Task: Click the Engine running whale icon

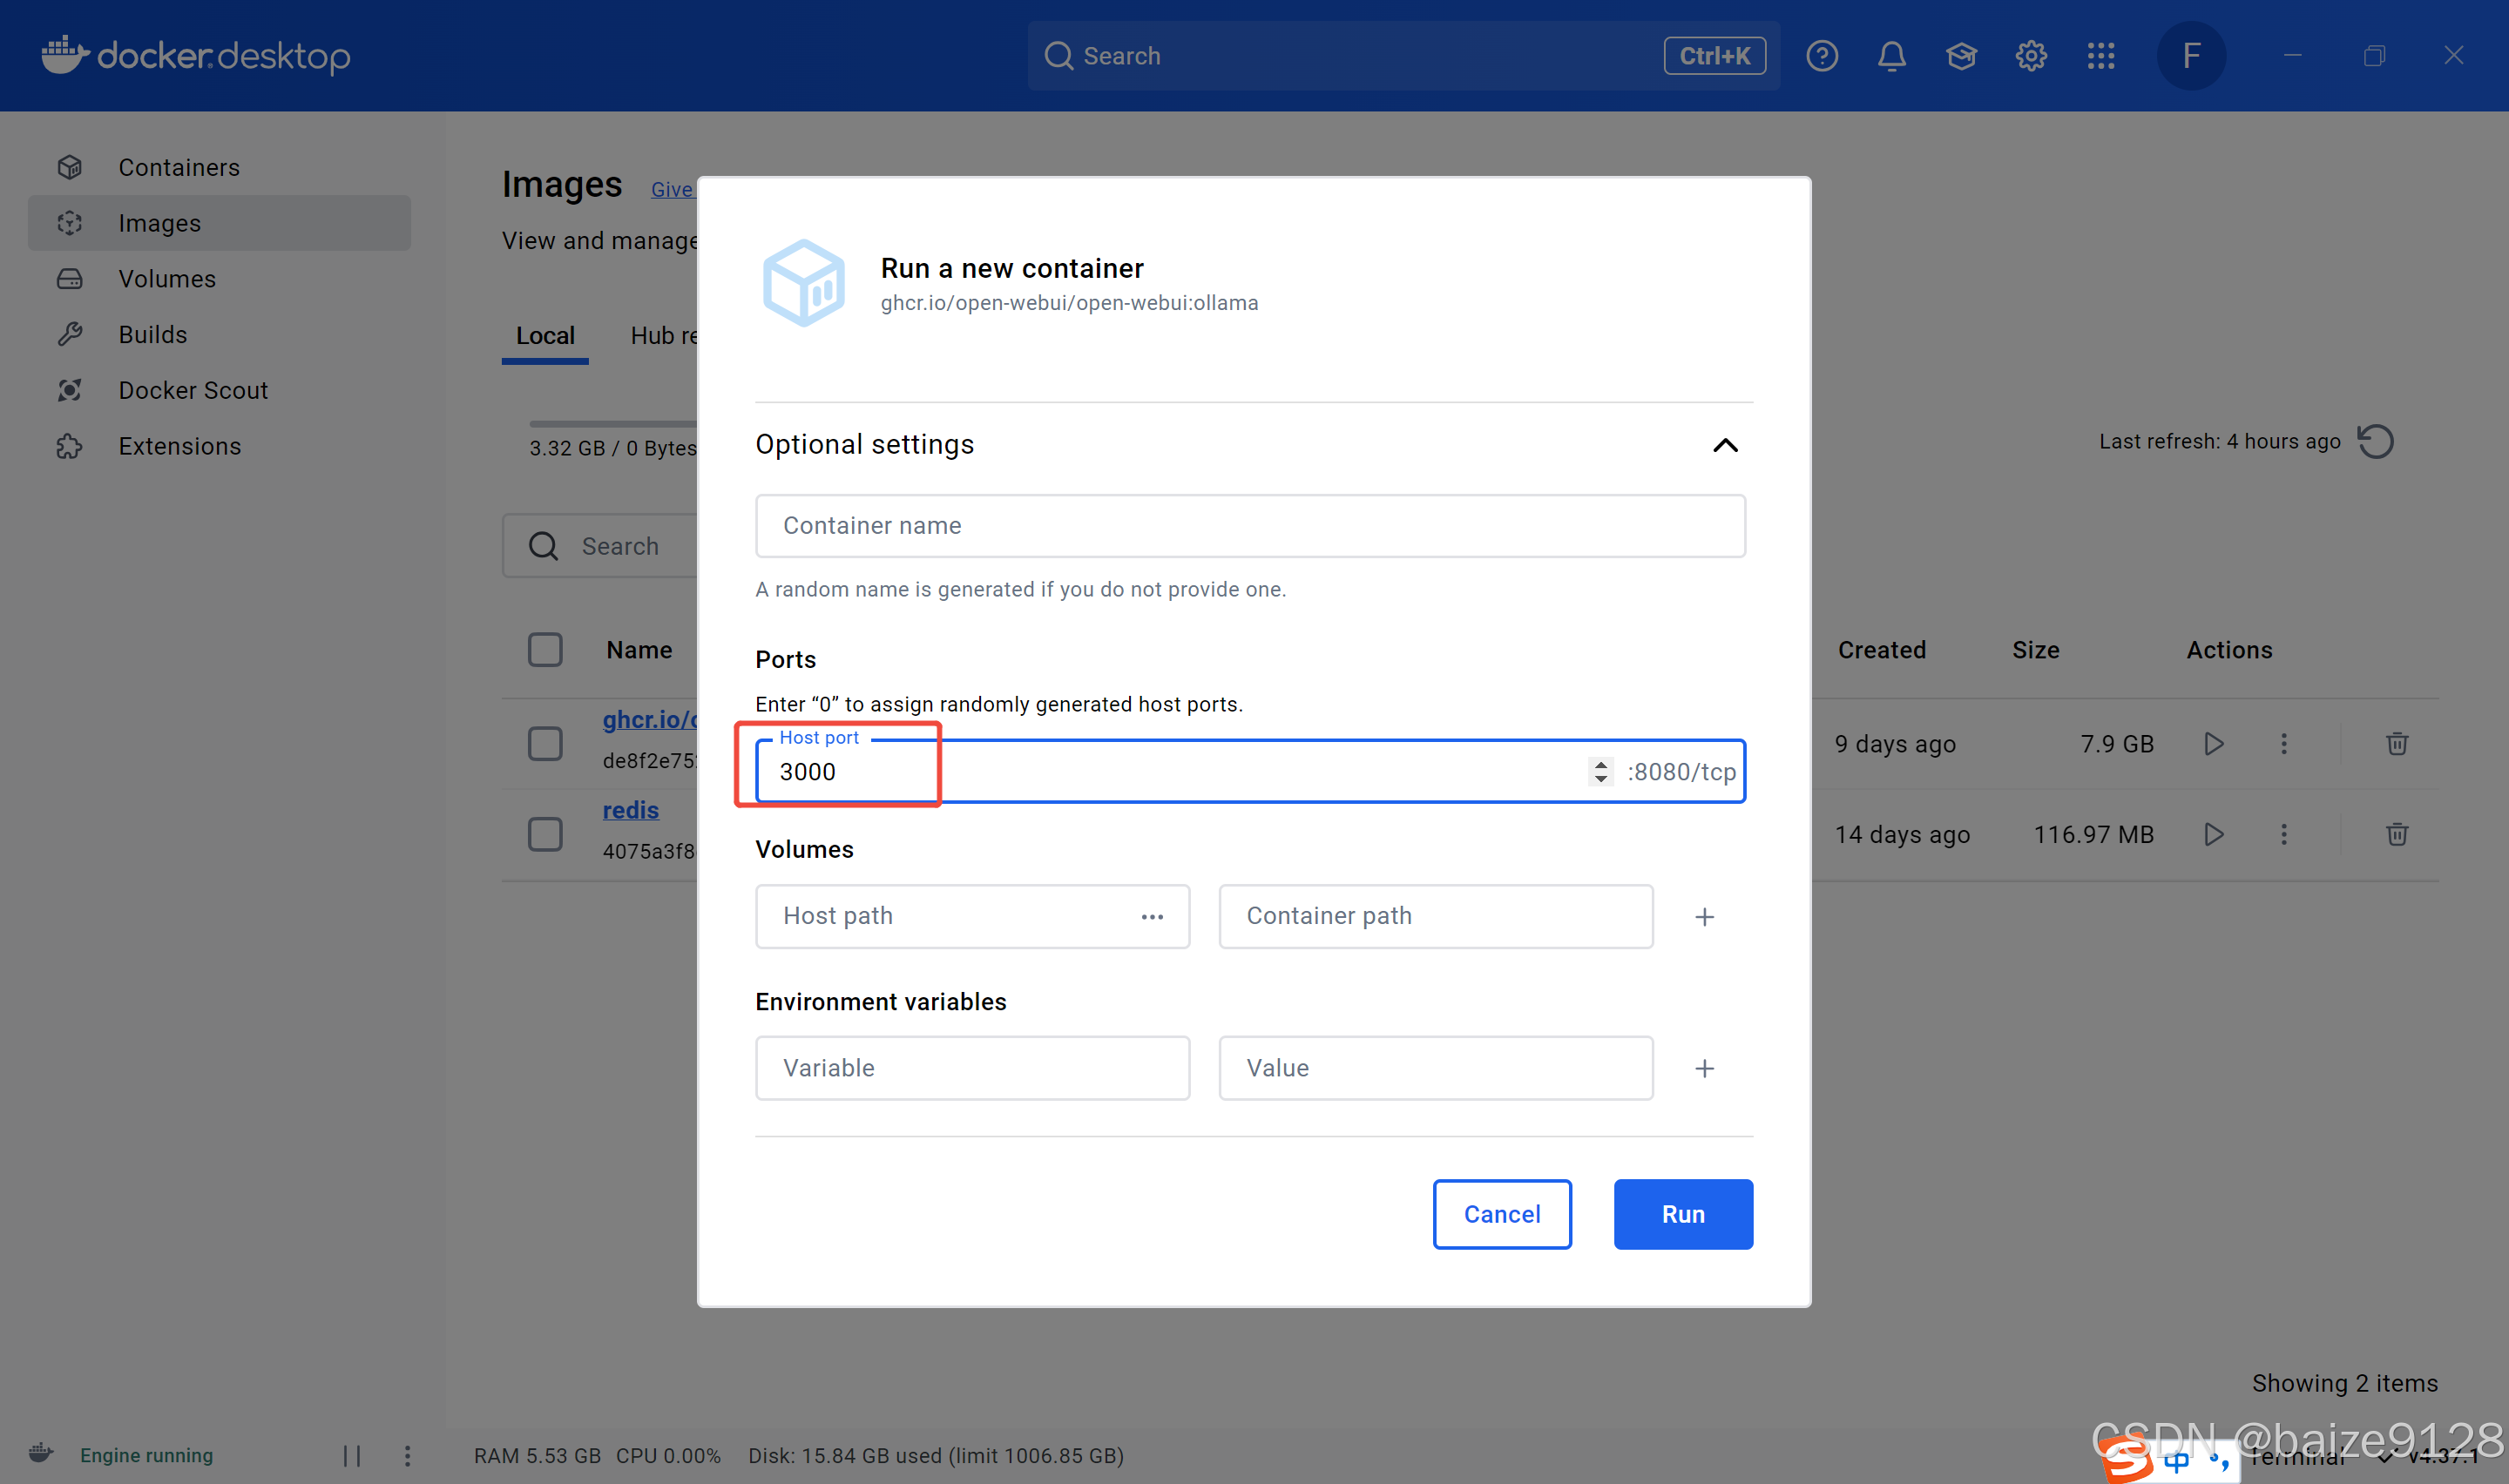Action: coord(41,1453)
